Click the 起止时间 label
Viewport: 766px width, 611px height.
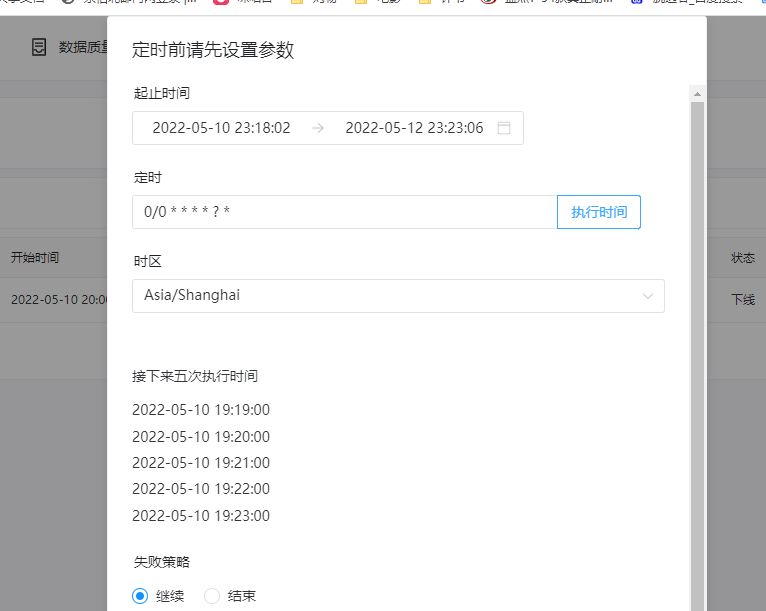(x=162, y=93)
